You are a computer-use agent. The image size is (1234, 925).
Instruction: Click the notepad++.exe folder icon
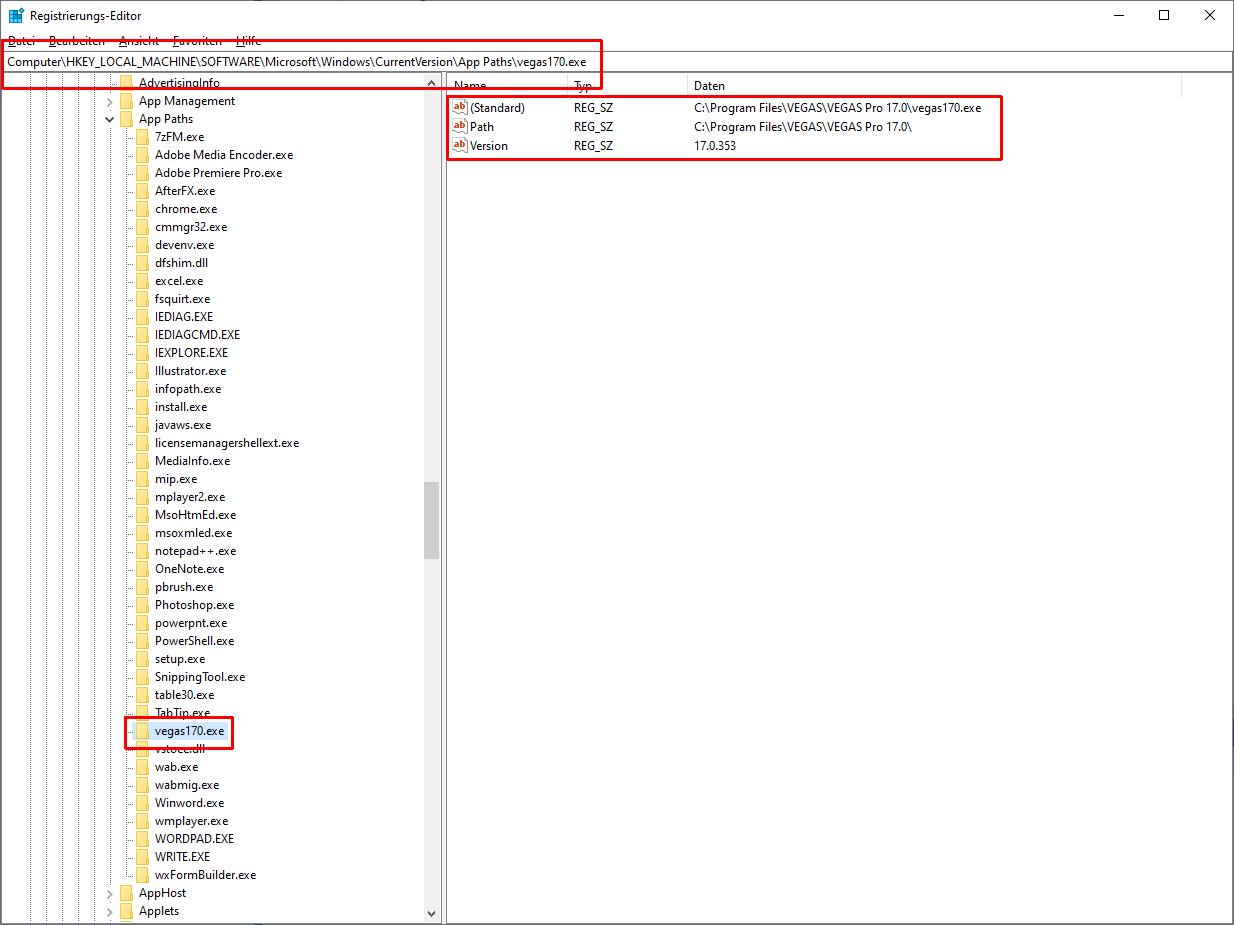[x=142, y=551]
